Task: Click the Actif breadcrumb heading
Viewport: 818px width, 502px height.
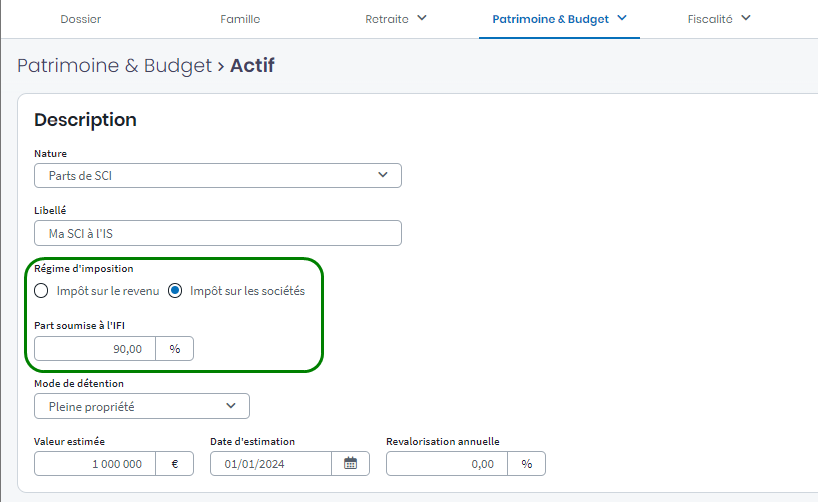Action: [252, 66]
